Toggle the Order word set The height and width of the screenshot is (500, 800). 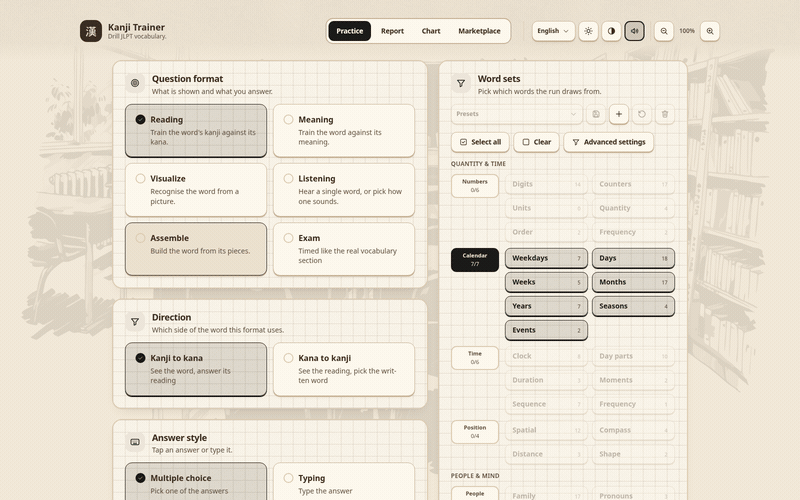pyautogui.click(x=546, y=232)
